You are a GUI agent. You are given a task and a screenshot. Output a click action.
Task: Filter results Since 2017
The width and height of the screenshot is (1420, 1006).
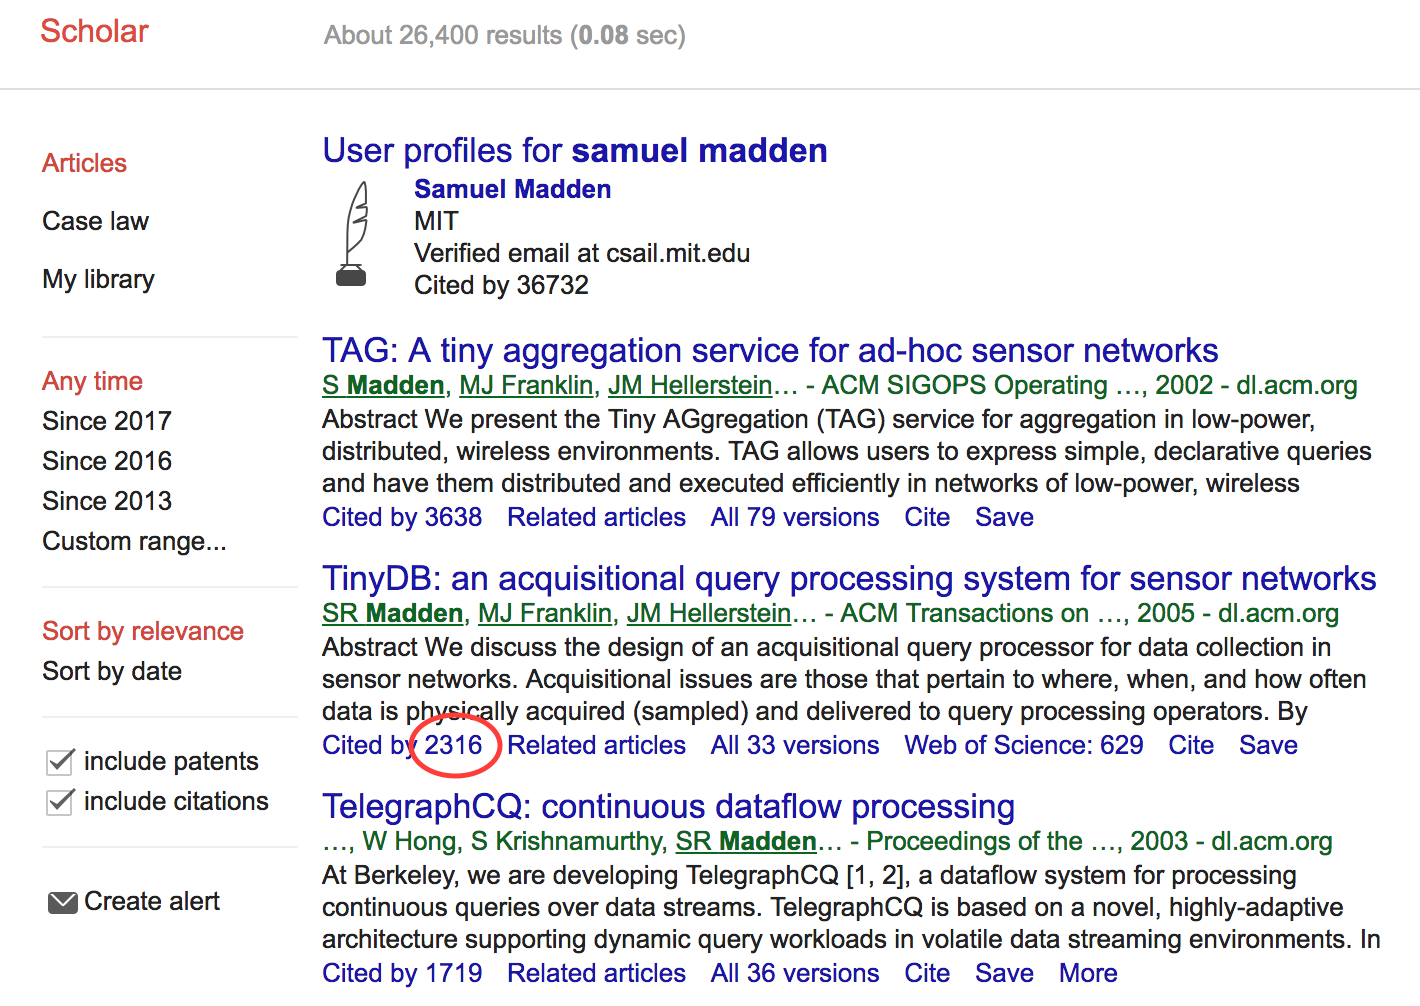coord(107,421)
